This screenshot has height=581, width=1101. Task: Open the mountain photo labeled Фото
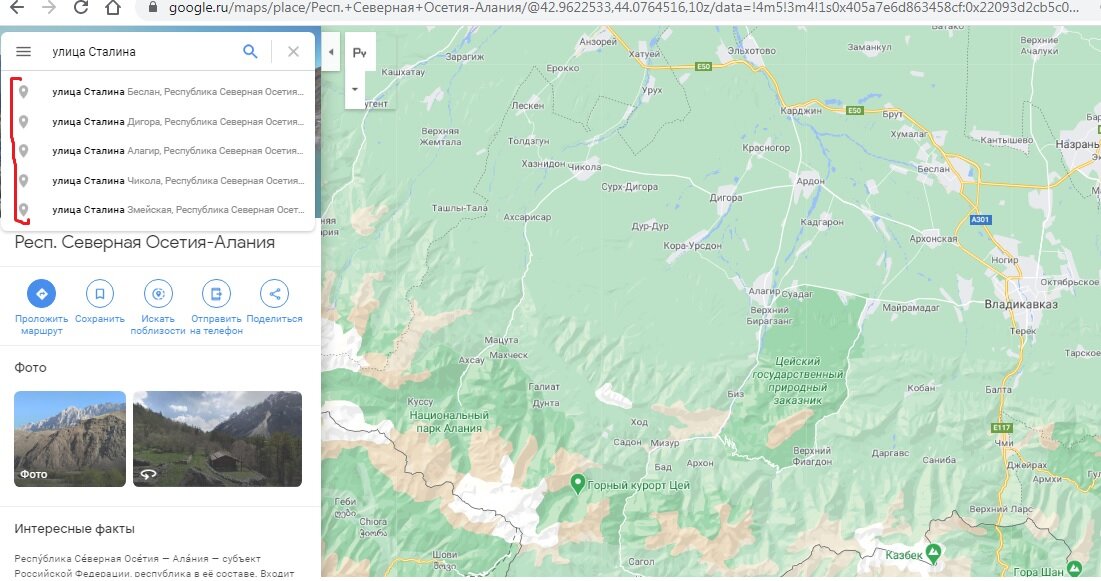[70, 439]
